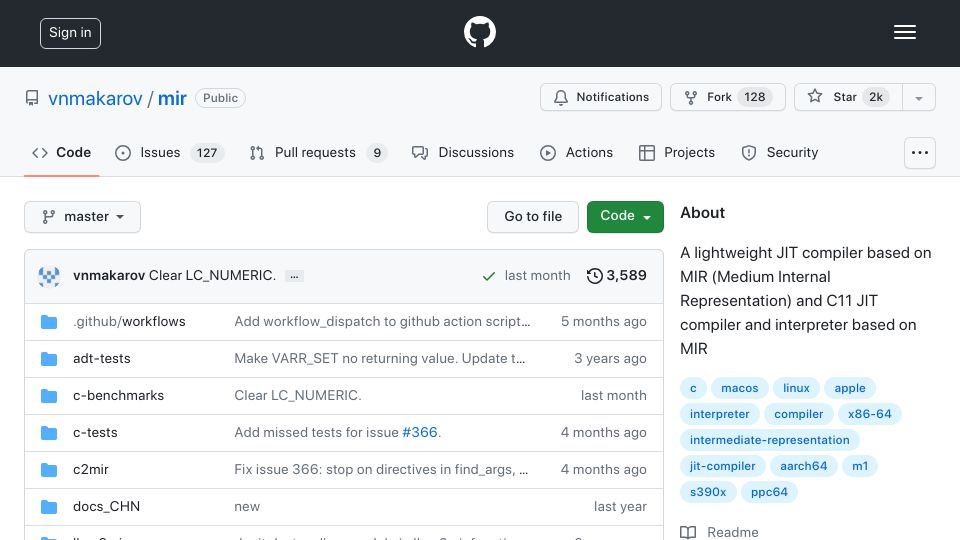
Task: View the 3,589 commits history
Action: coord(617,276)
